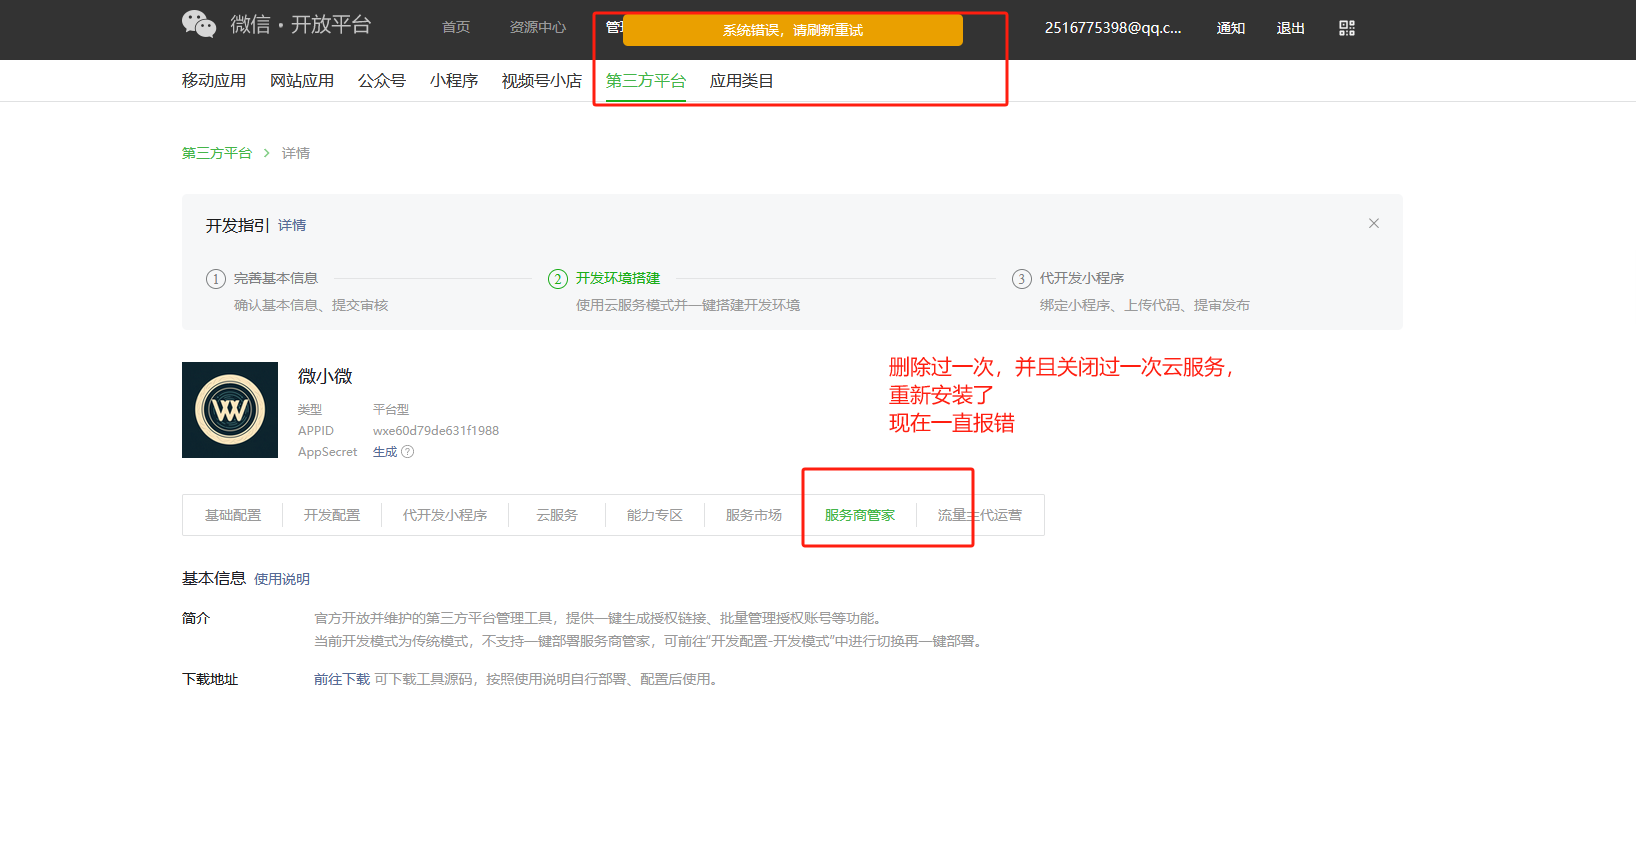Open 详情 link beside 开发指引
Viewport: 1636px width, 859px height.
click(x=292, y=226)
